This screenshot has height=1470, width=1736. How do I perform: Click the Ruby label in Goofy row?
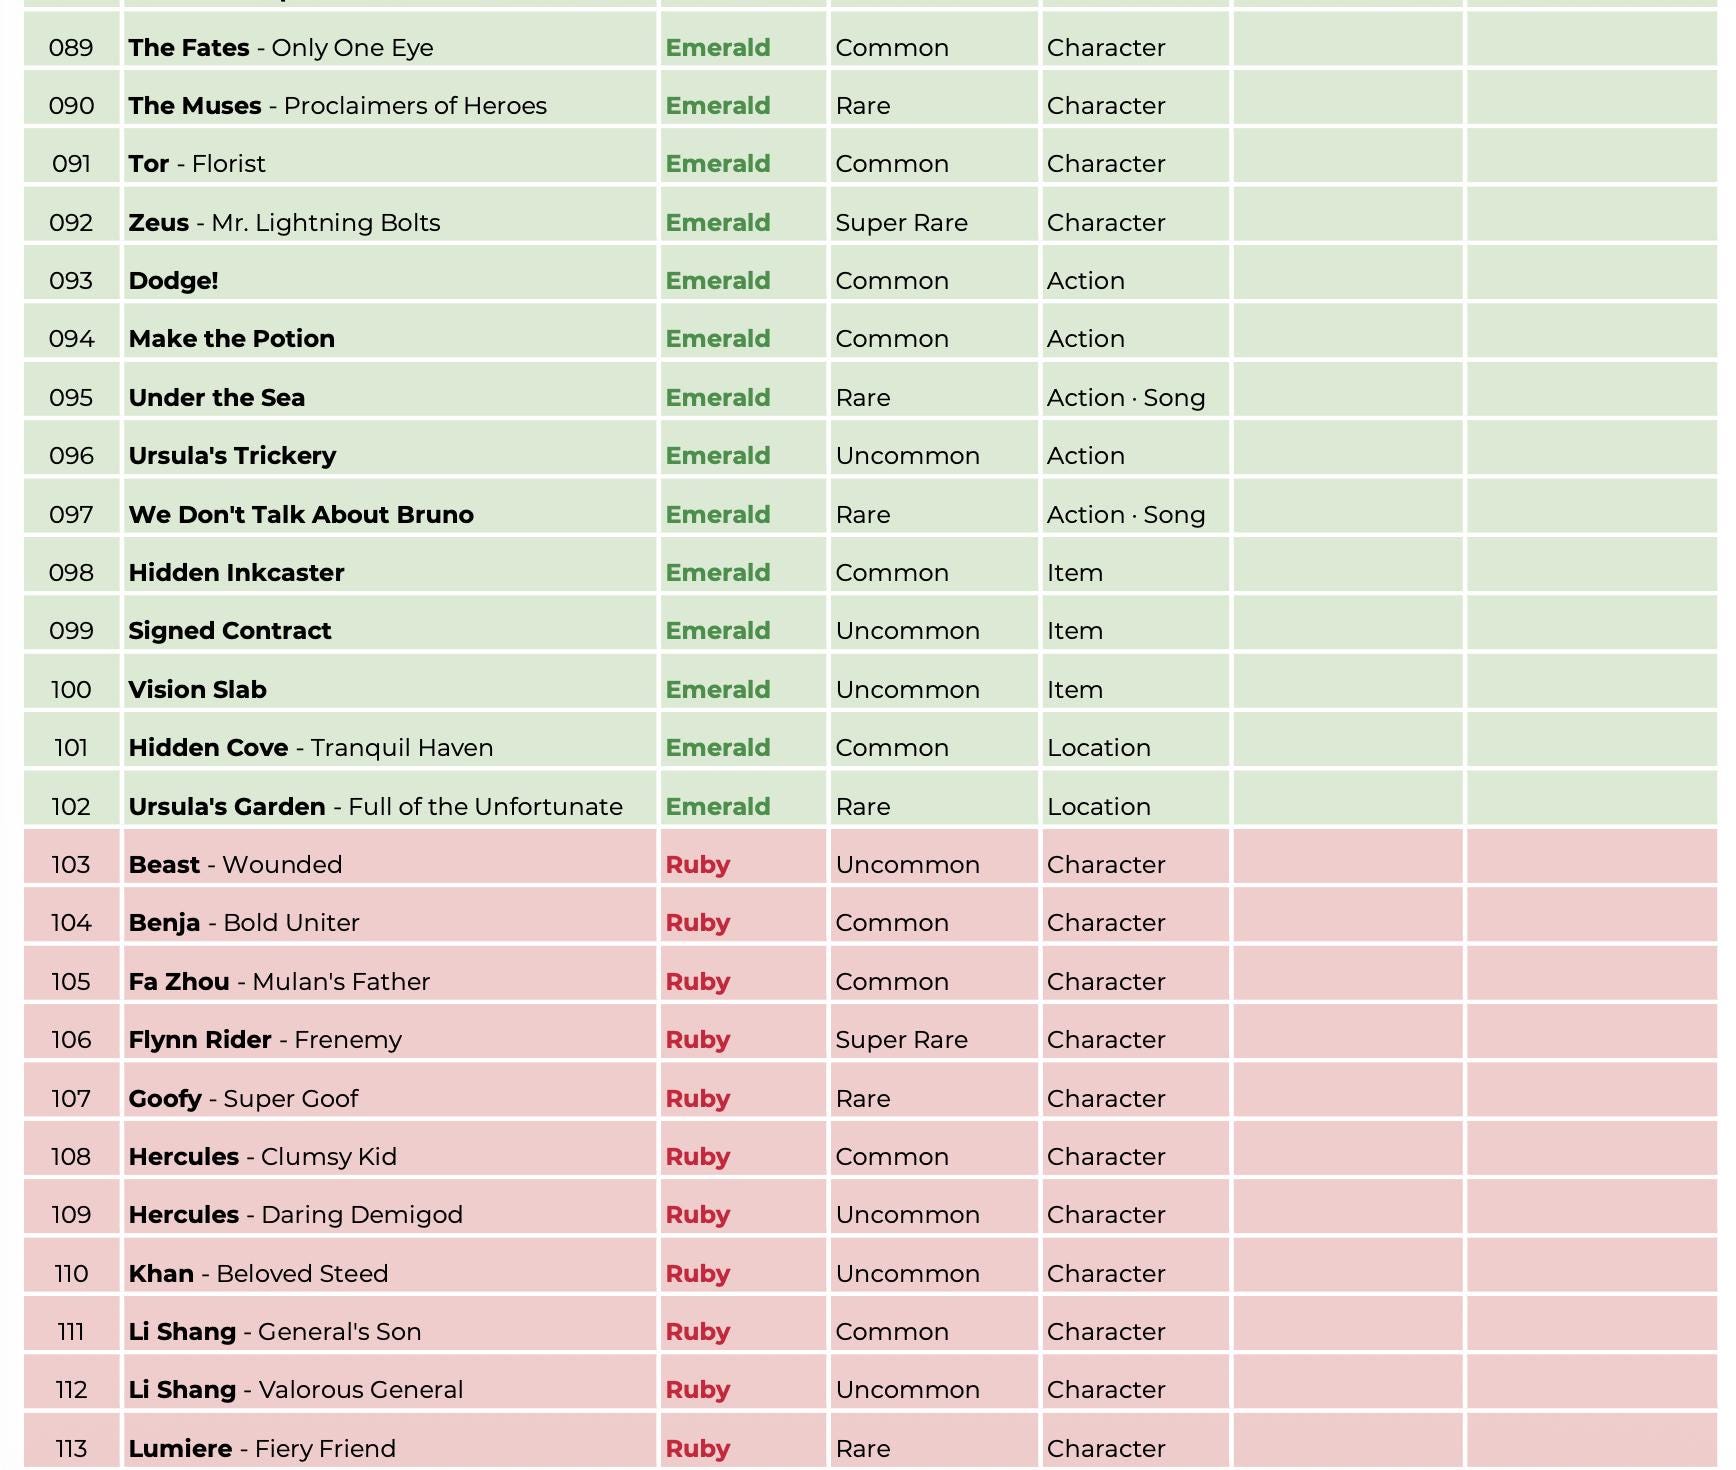tap(698, 1098)
